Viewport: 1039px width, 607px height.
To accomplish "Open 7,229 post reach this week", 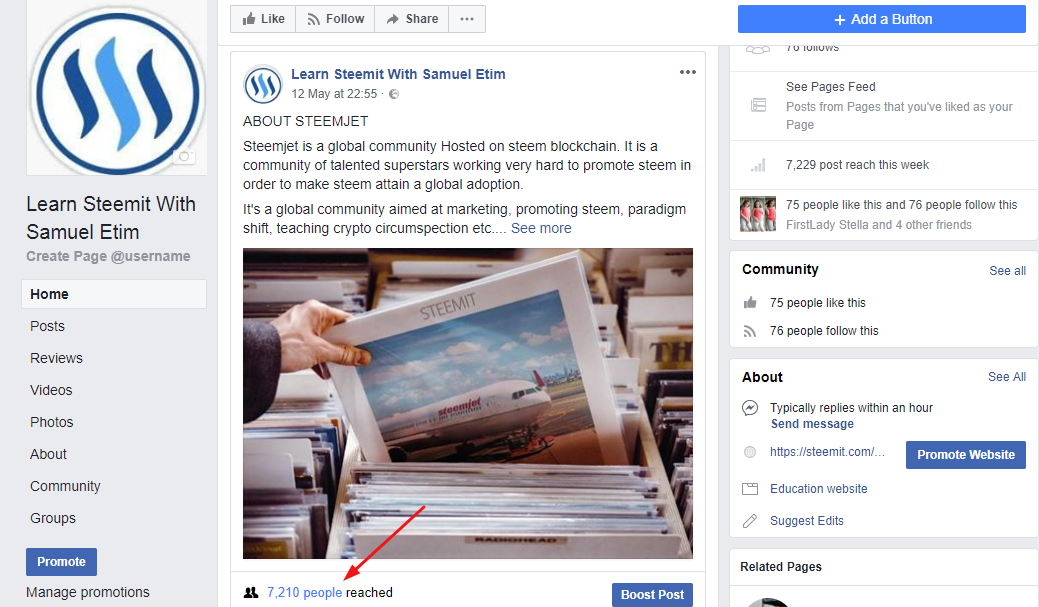I will (x=857, y=165).
